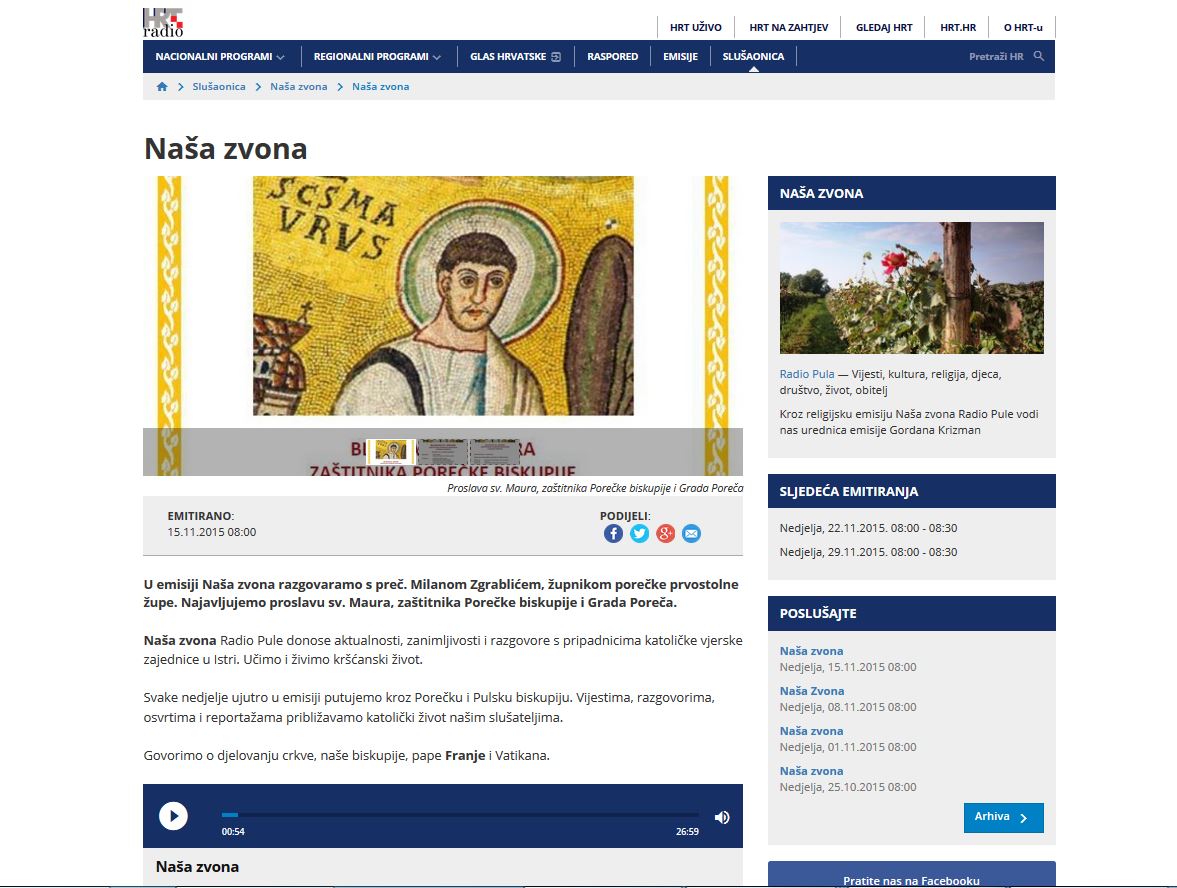Select first gallery thumbnail of St. Maurus
Screen dimensions: 1177x888
391,452
